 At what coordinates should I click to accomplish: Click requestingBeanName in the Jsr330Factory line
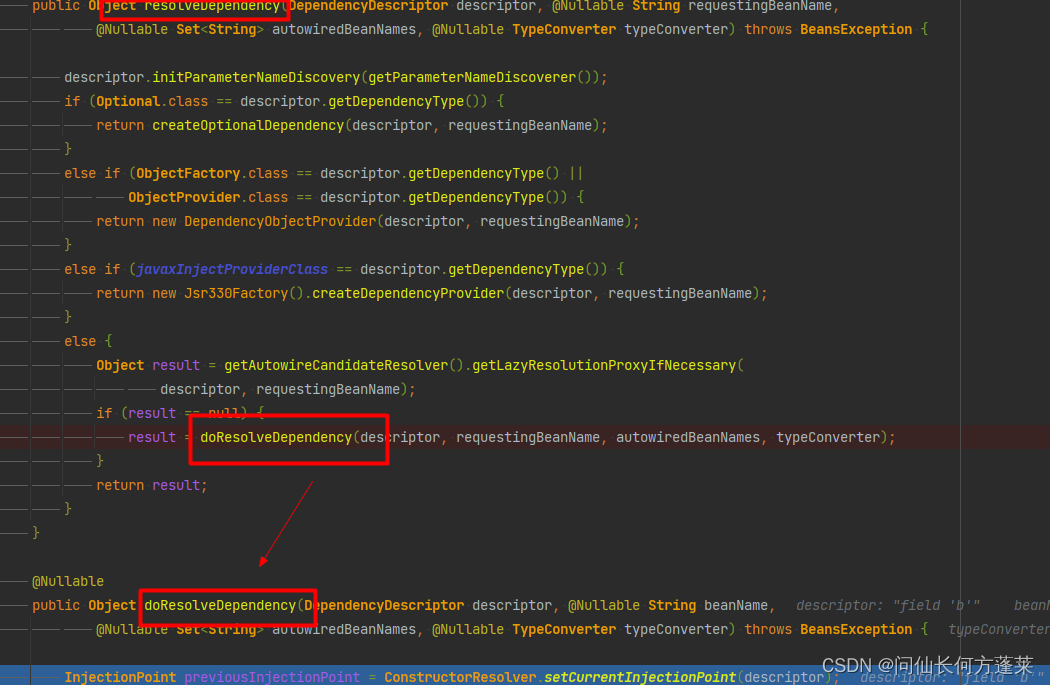(680, 294)
